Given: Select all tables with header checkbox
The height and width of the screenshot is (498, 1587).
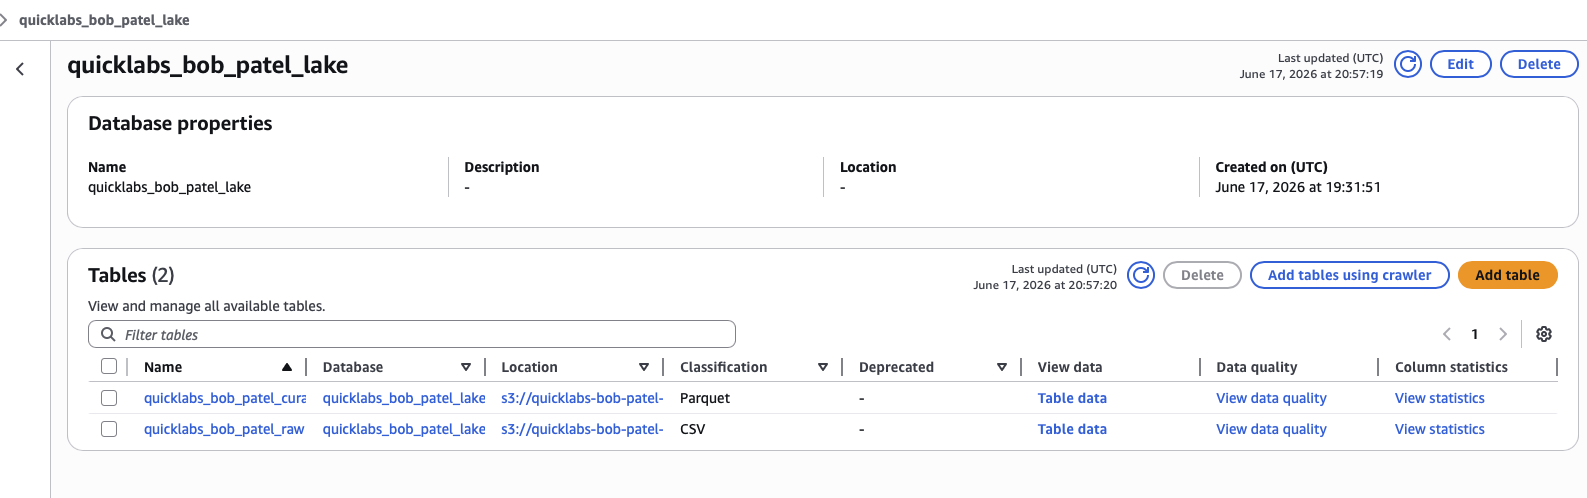Looking at the screenshot, I should pos(109,366).
